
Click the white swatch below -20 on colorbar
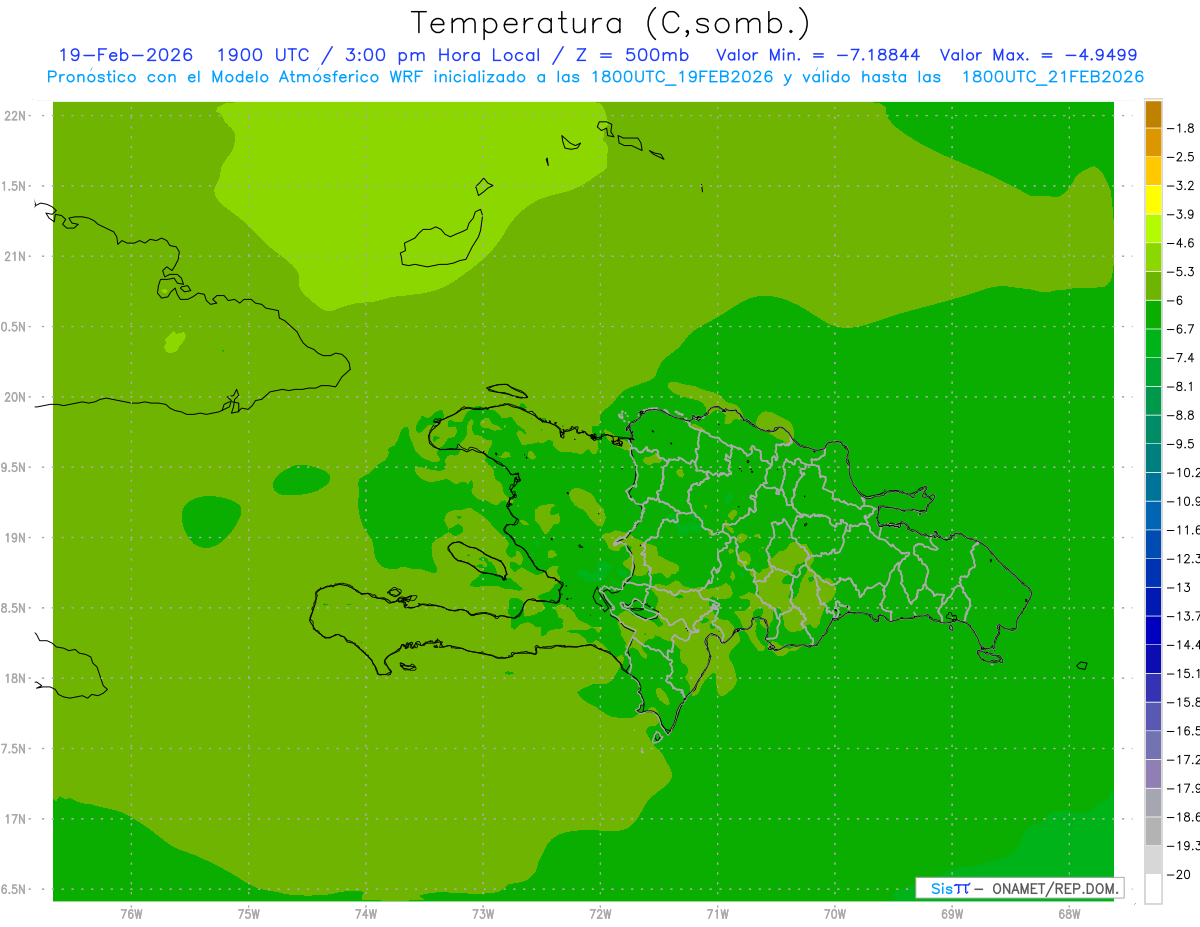coord(1153,888)
